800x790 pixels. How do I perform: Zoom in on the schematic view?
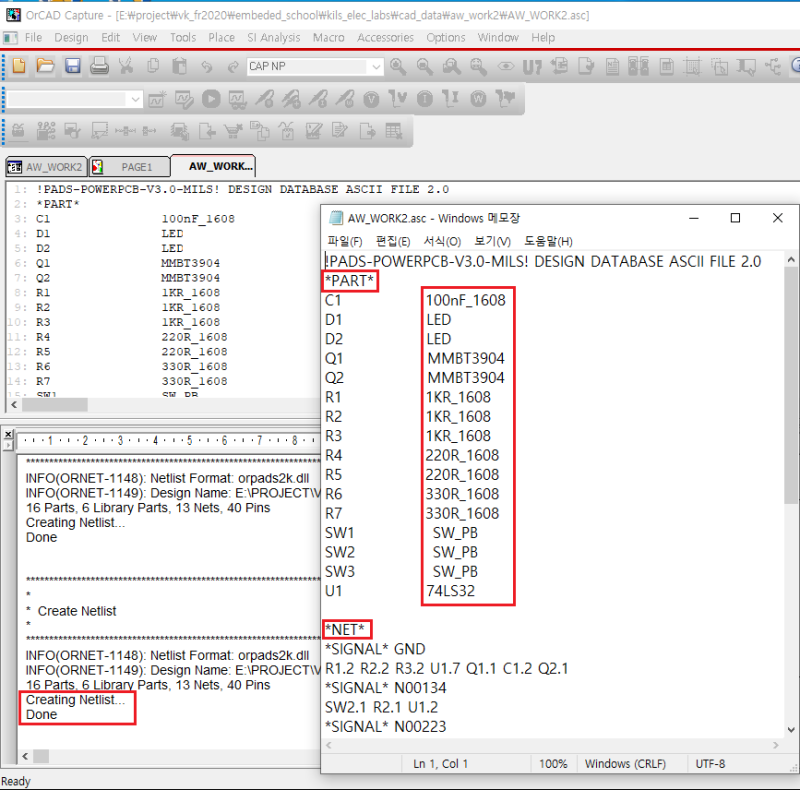point(396,66)
